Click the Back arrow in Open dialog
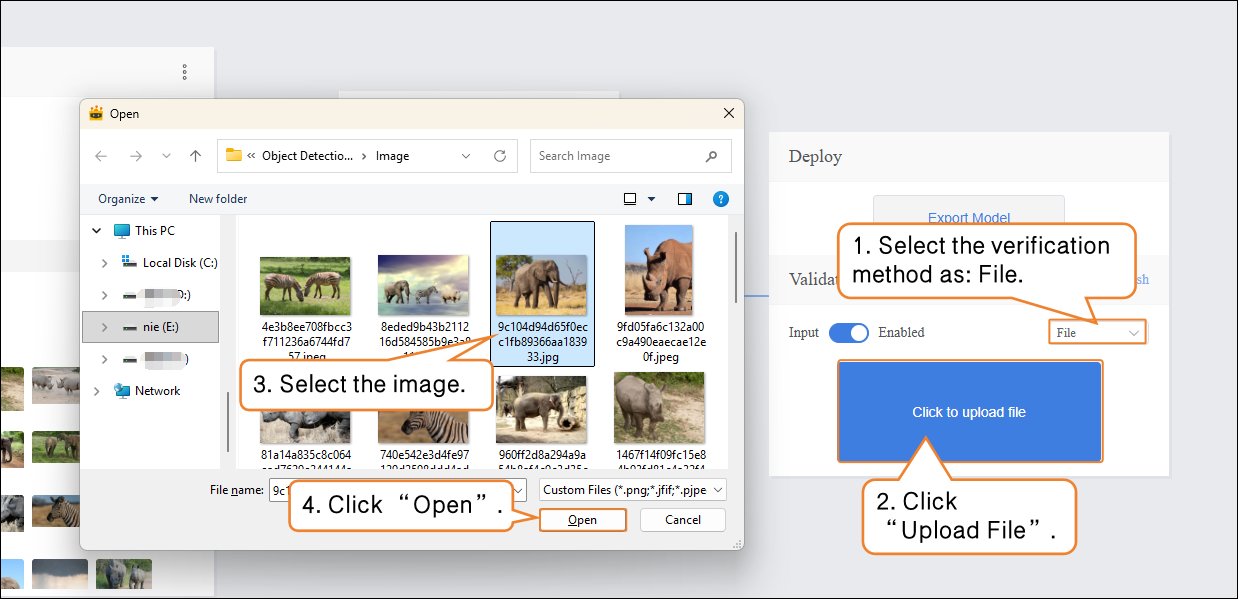Viewport: 1238px width, 599px height. click(101, 156)
